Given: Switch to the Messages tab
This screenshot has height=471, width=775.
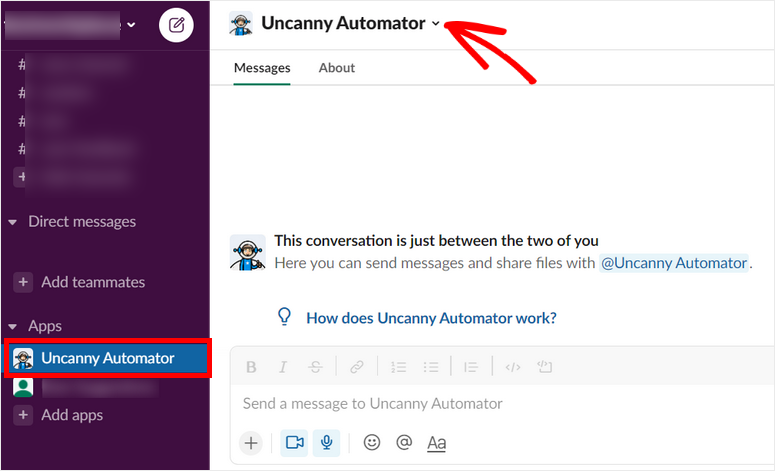Looking at the screenshot, I should pyautogui.click(x=262, y=68).
